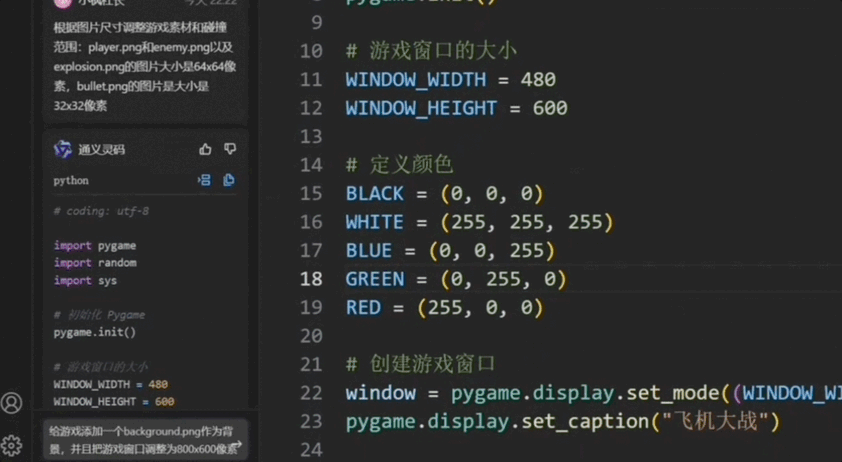Send the chat message with arrow icon
842x462 pixels.
tap(237, 445)
